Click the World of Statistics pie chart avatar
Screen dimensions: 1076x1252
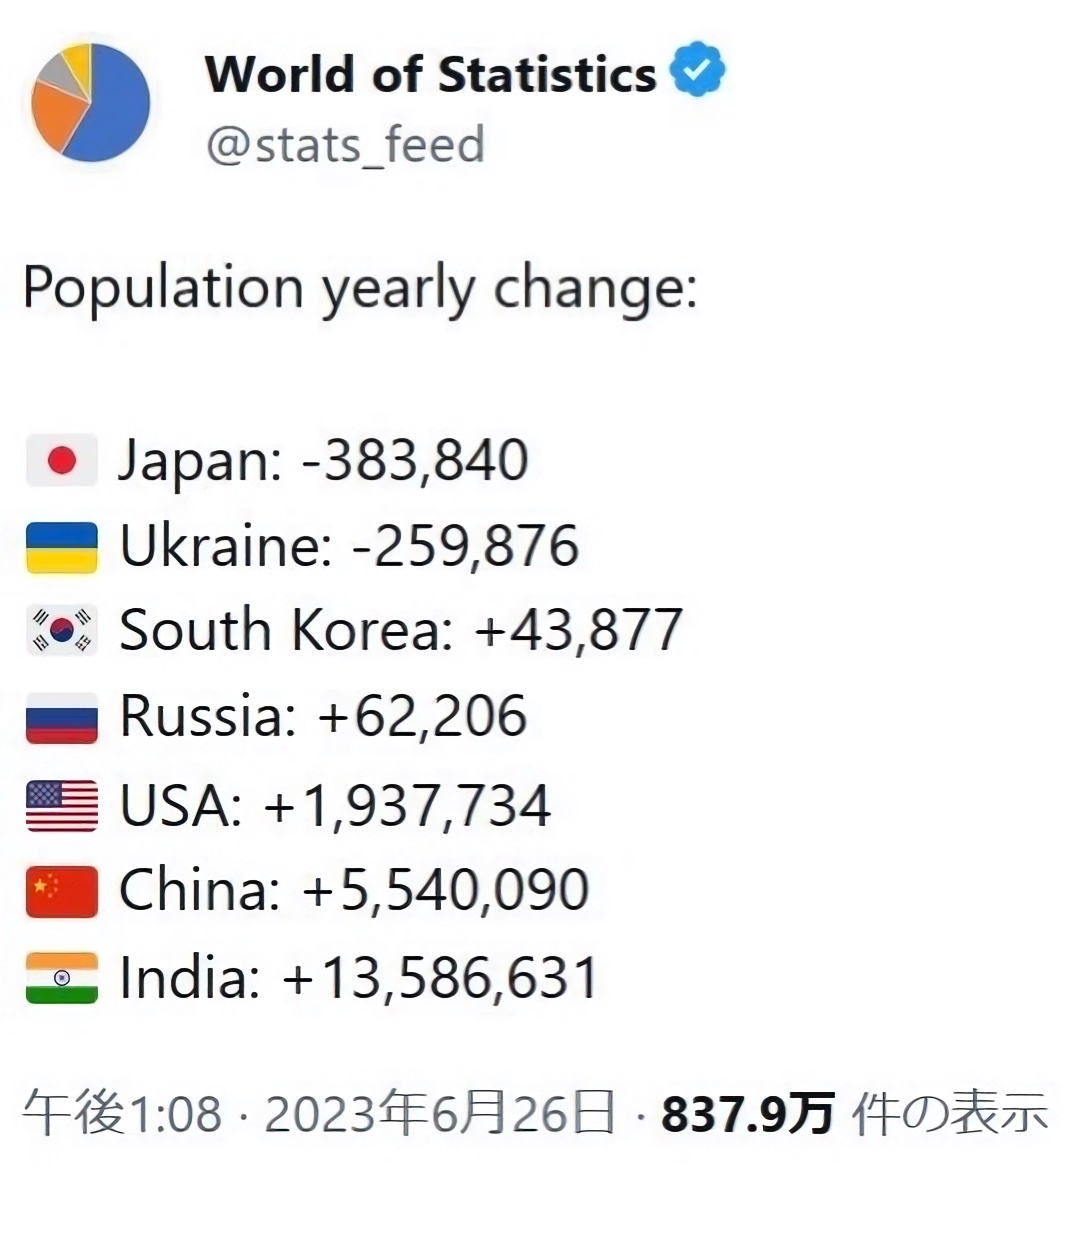[90, 102]
